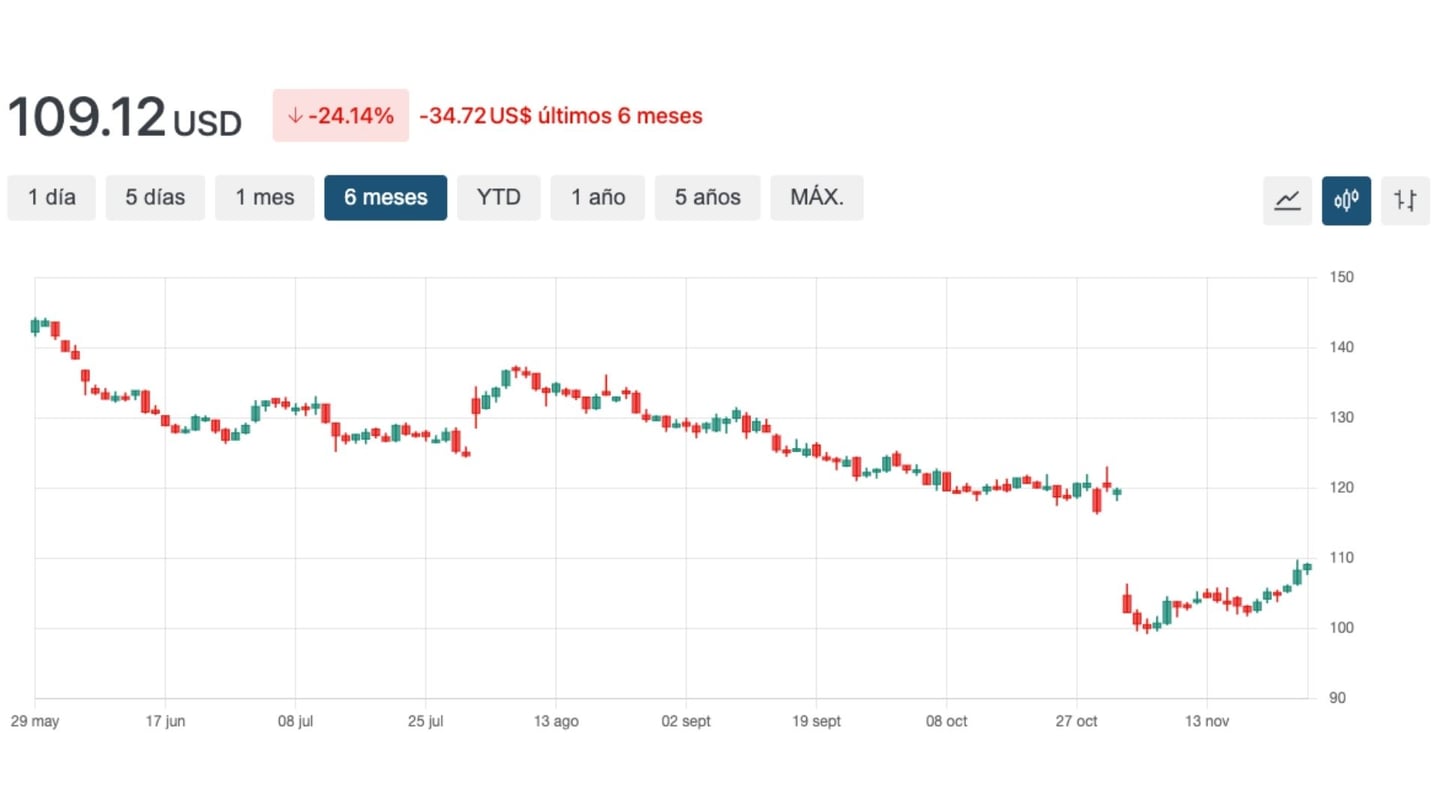Select the candlestick chart icon
This screenshot has width=1440, height=810.
pos(1346,200)
